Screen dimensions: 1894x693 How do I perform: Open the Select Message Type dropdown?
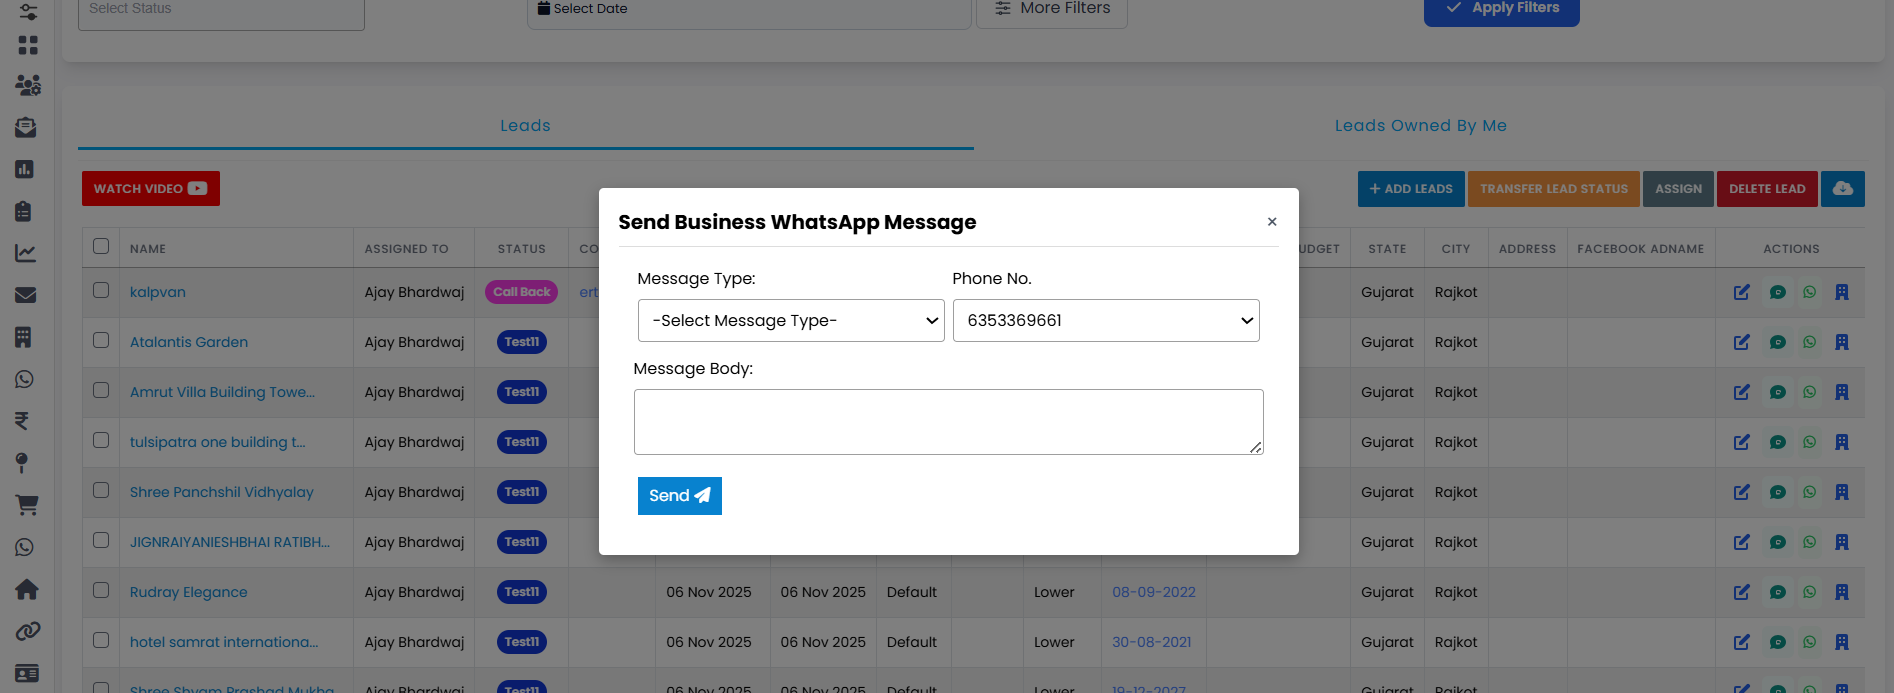791,321
